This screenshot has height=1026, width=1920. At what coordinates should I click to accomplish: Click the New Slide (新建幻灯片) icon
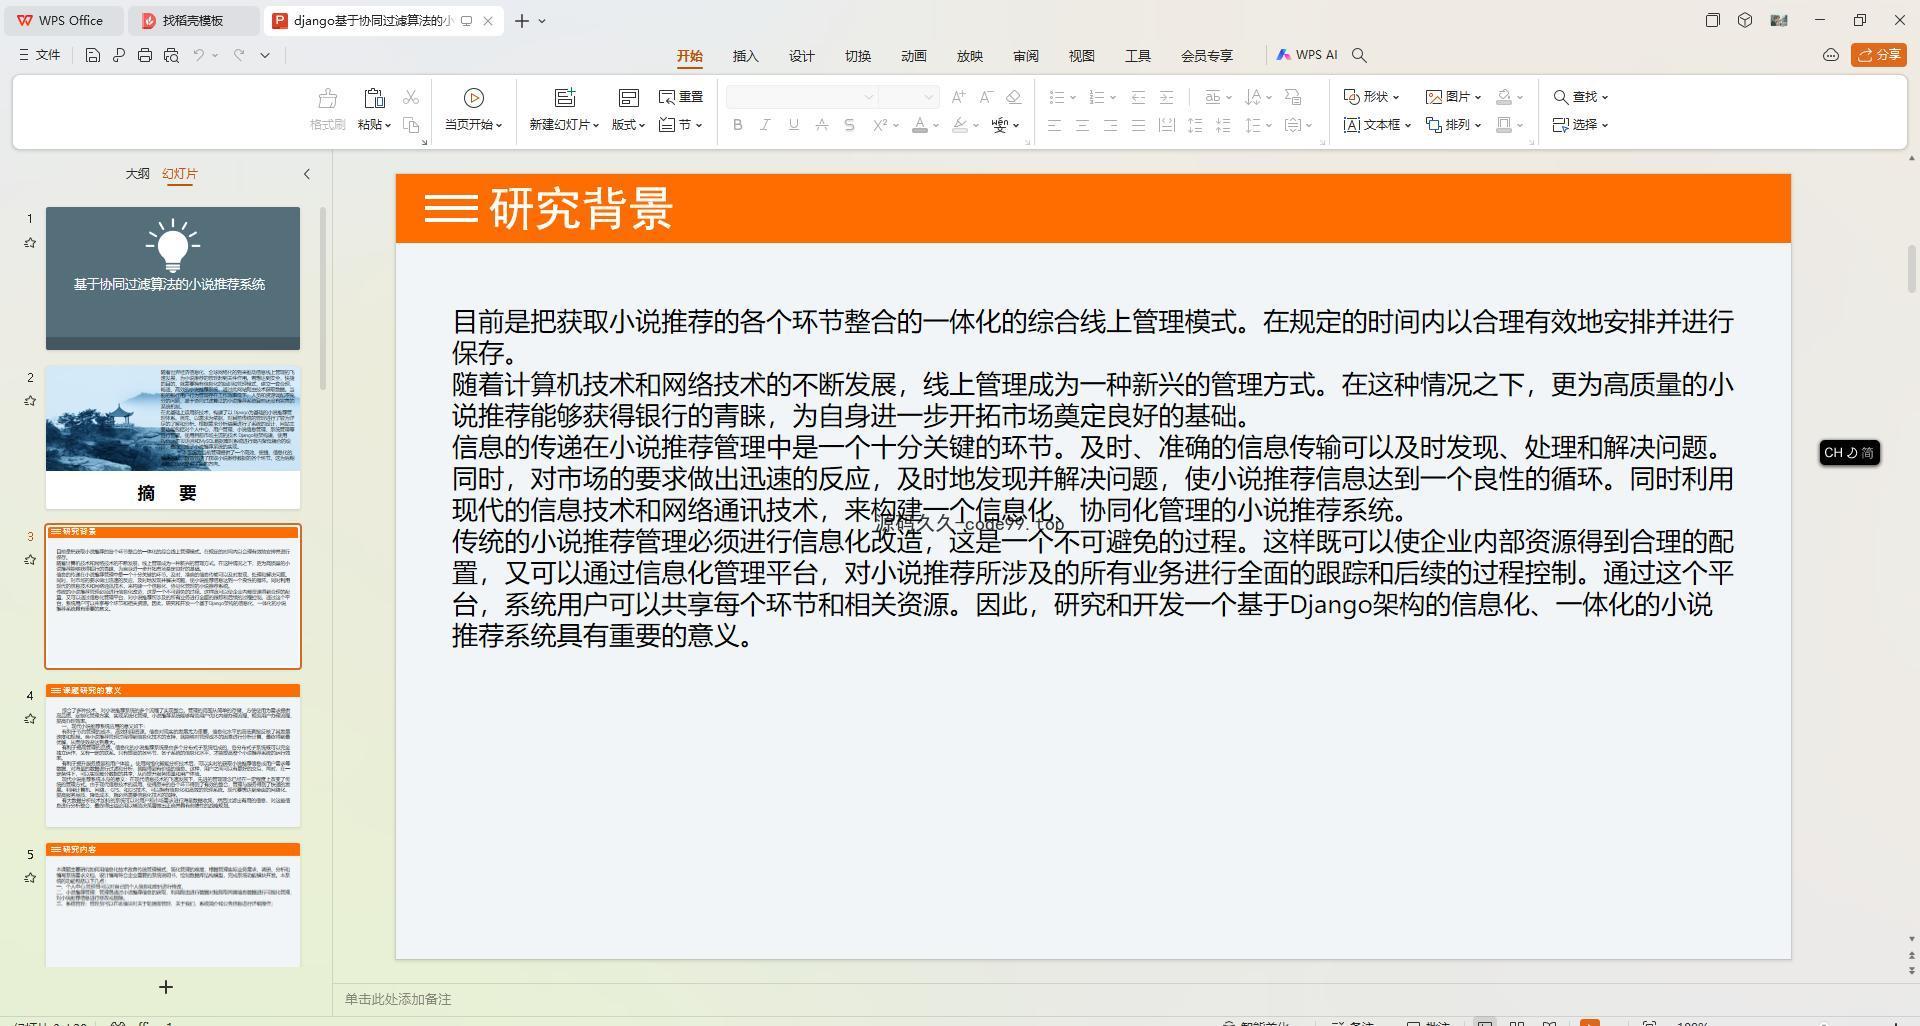click(565, 97)
